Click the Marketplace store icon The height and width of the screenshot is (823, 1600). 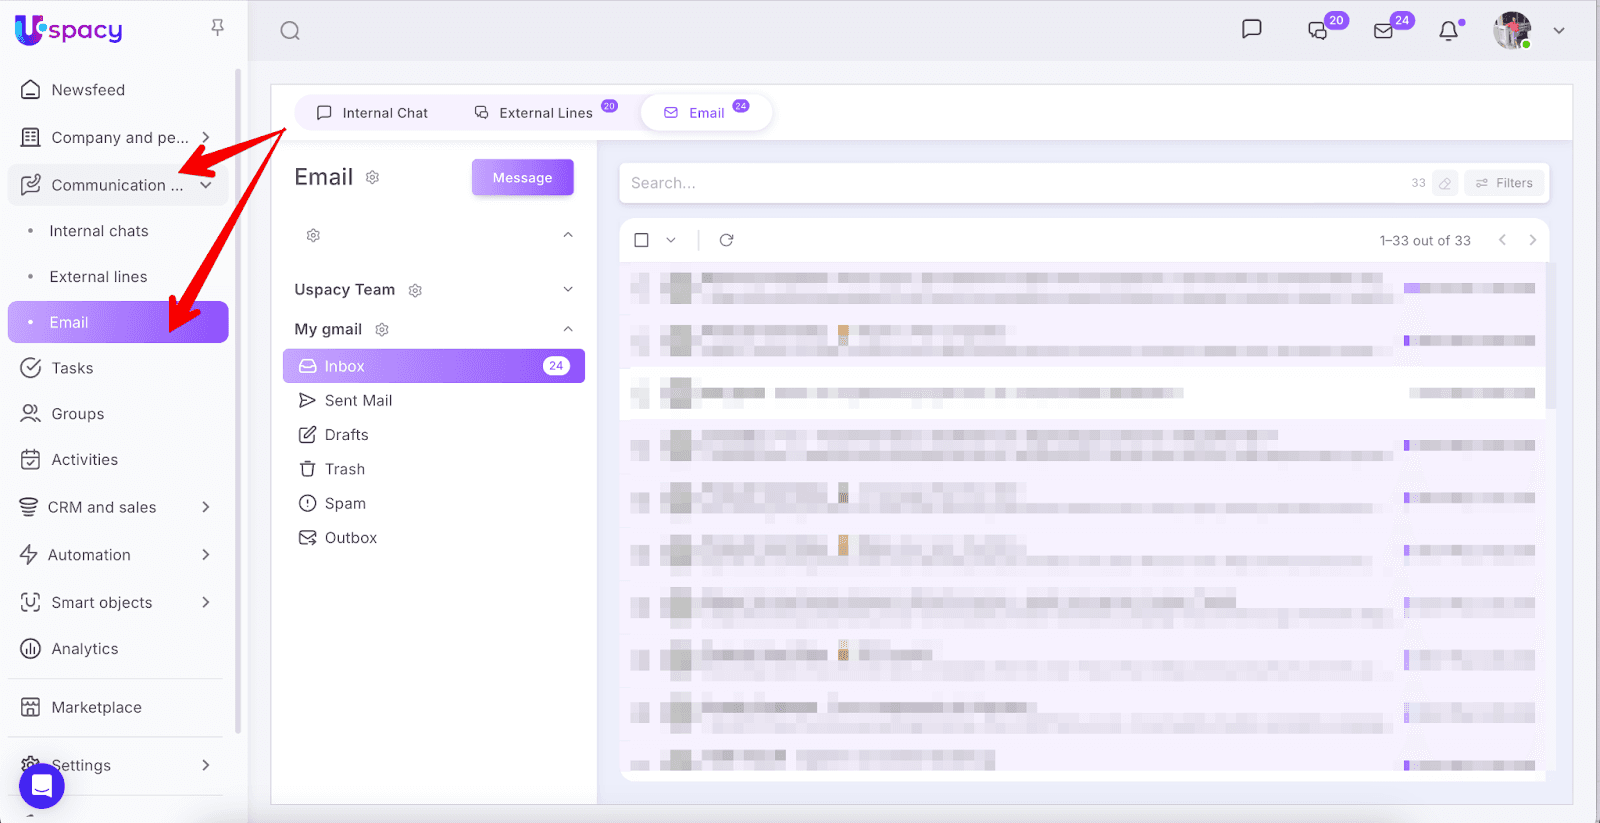point(31,707)
